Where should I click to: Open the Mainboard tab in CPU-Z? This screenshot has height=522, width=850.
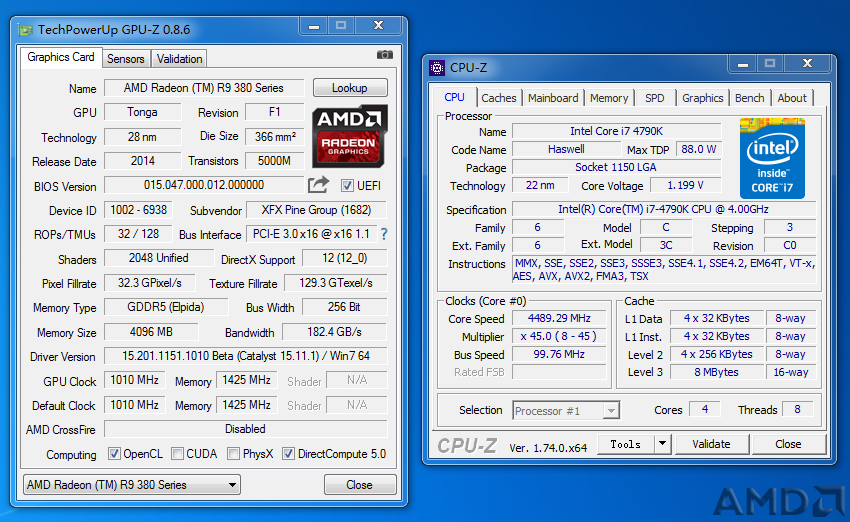pos(553,98)
